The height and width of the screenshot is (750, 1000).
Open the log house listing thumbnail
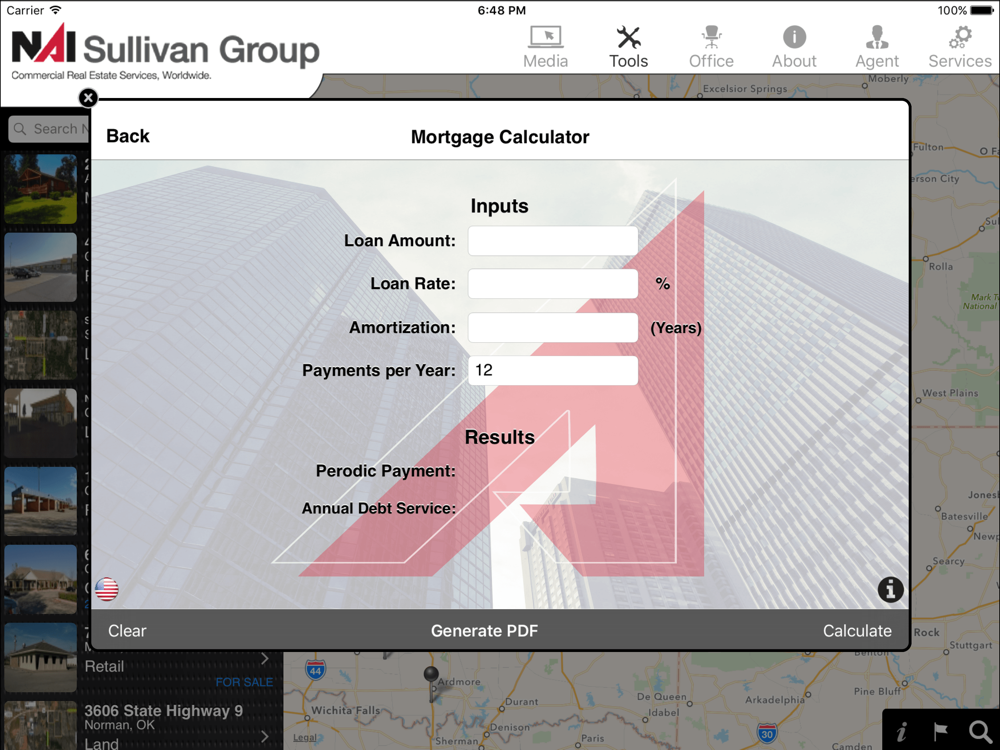pyautogui.click(x=41, y=189)
